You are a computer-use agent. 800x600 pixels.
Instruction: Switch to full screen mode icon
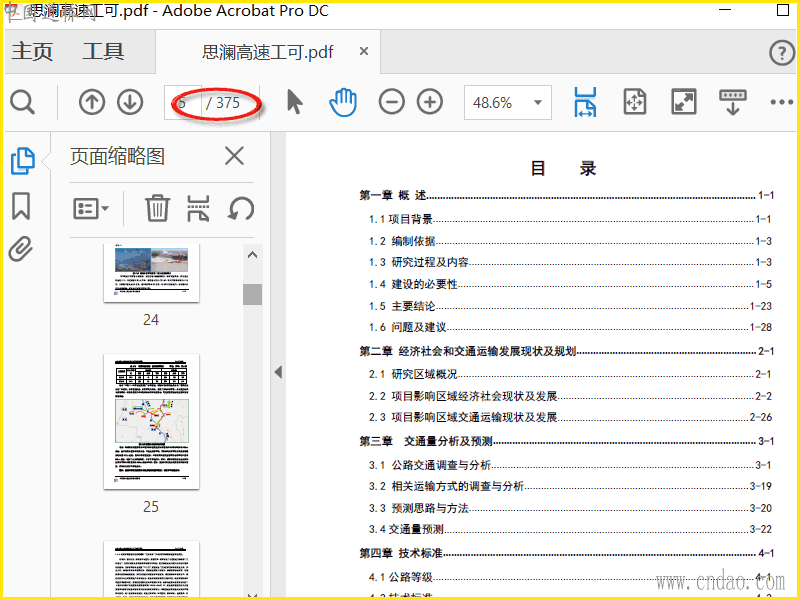[x=684, y=102]
